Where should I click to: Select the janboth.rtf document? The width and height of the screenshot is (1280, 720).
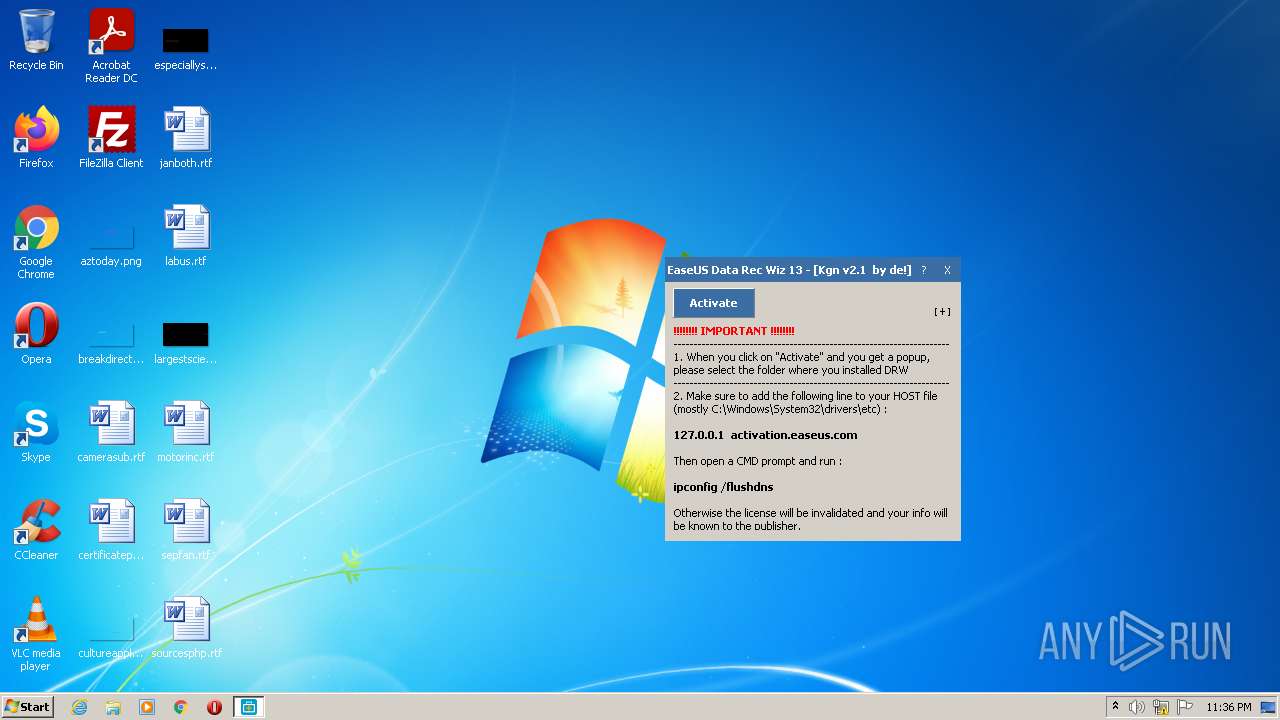[186, 137]
